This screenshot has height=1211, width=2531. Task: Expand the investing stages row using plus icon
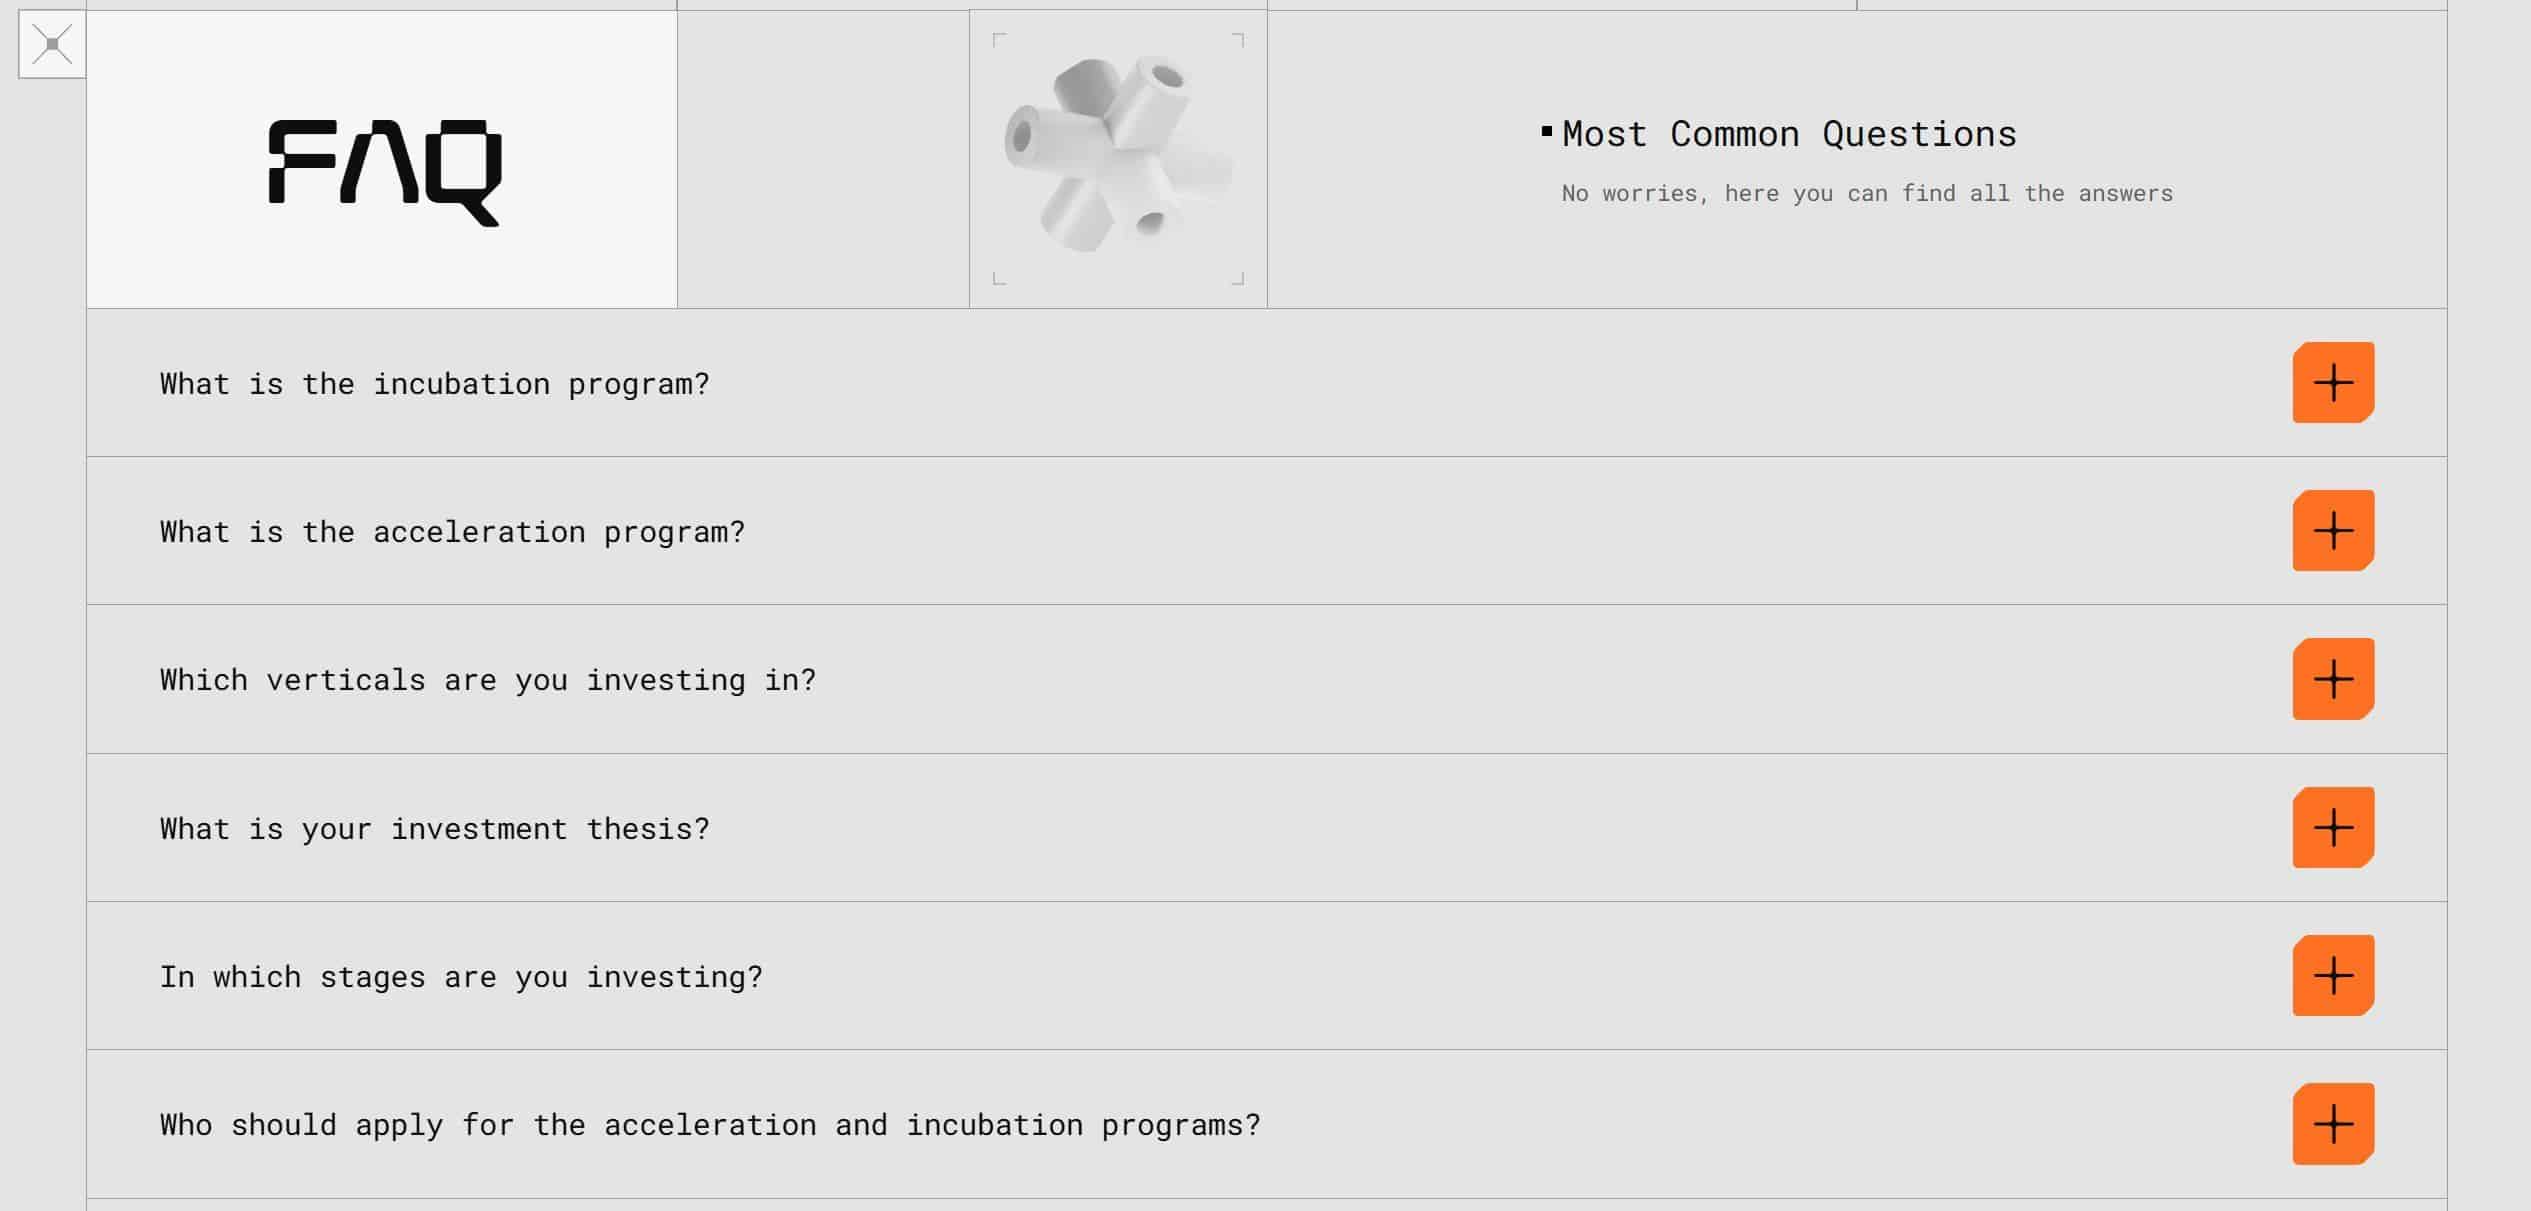point(2333,976)
